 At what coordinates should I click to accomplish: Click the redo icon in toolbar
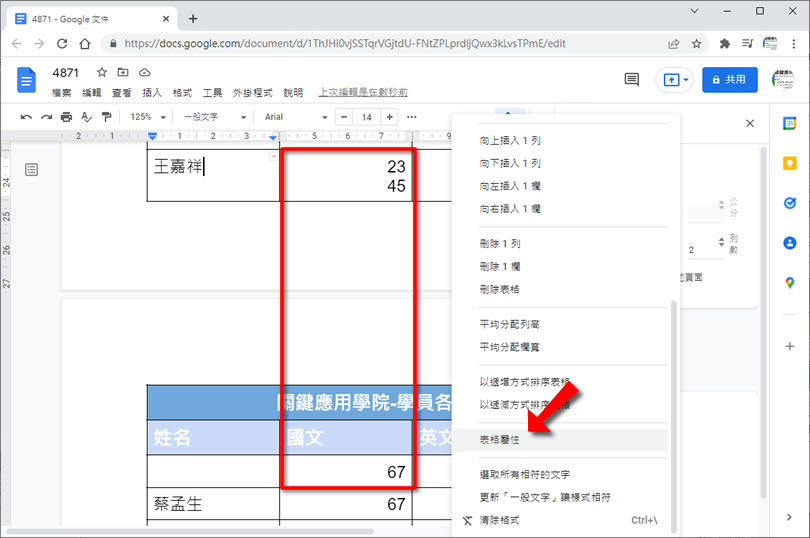point(46,117)
